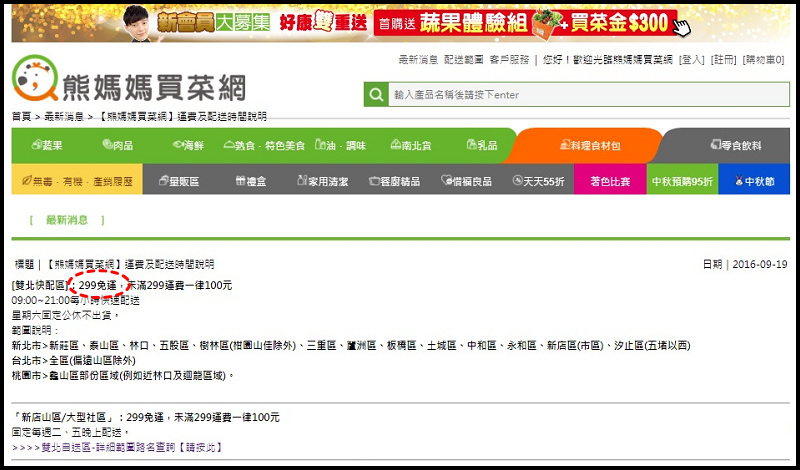Open the 南北貨 category
The image size is (800, 470).
click(x=411, y=145)
